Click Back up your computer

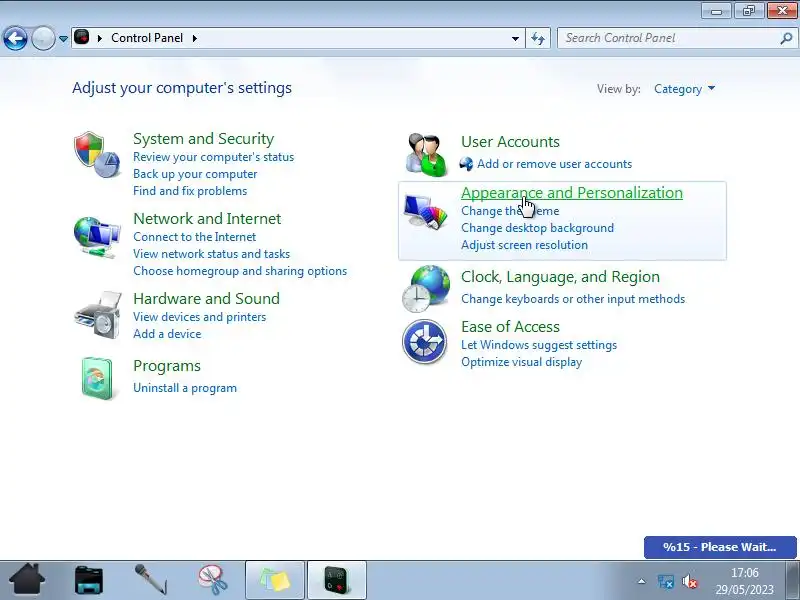[195, 174]
